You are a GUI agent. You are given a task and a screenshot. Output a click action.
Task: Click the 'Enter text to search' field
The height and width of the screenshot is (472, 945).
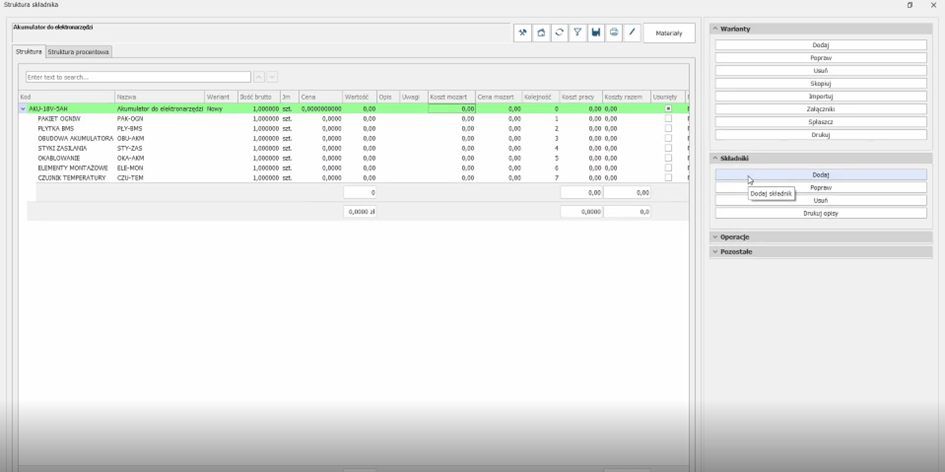pyautogui.click(x=138, y=77)
